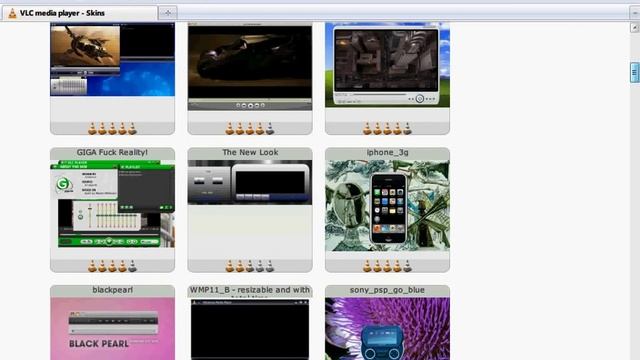Open the blackpearl skin thumbnail
The width and height of the screenshot is (640, 360).
coord(112,329)
